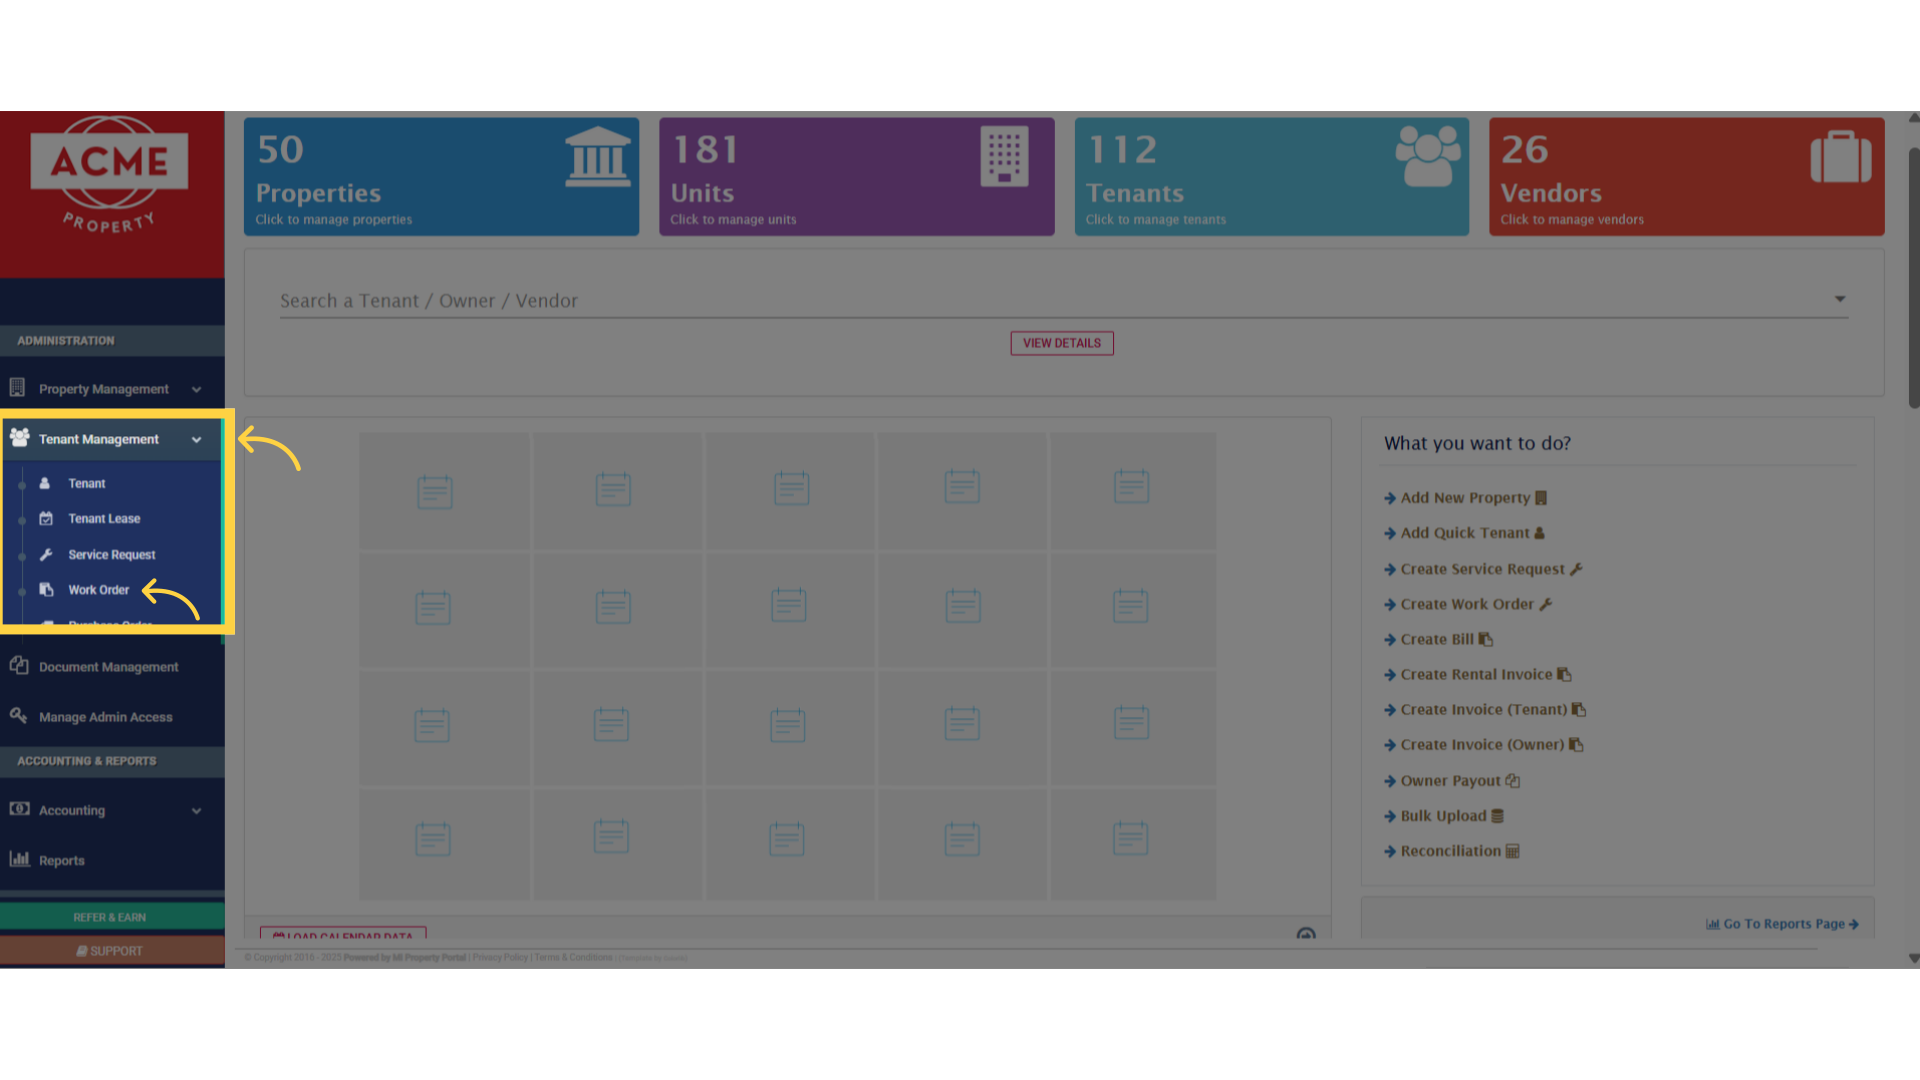Expand the Accounting menu chevron
Screen dimensions: 1920x1080
(196, 811)
